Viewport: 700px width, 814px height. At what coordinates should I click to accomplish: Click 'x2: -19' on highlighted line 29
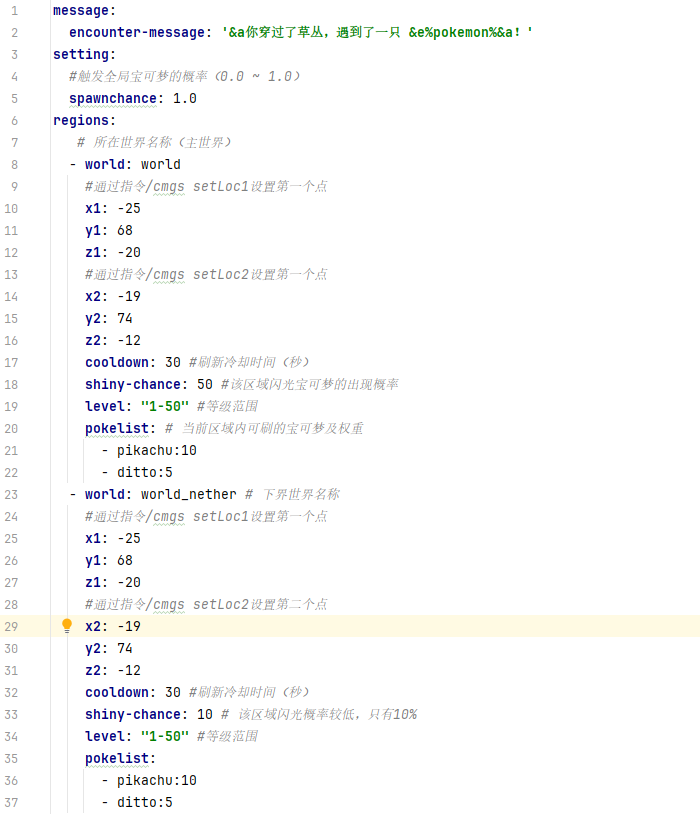click(x=113, y=626)
